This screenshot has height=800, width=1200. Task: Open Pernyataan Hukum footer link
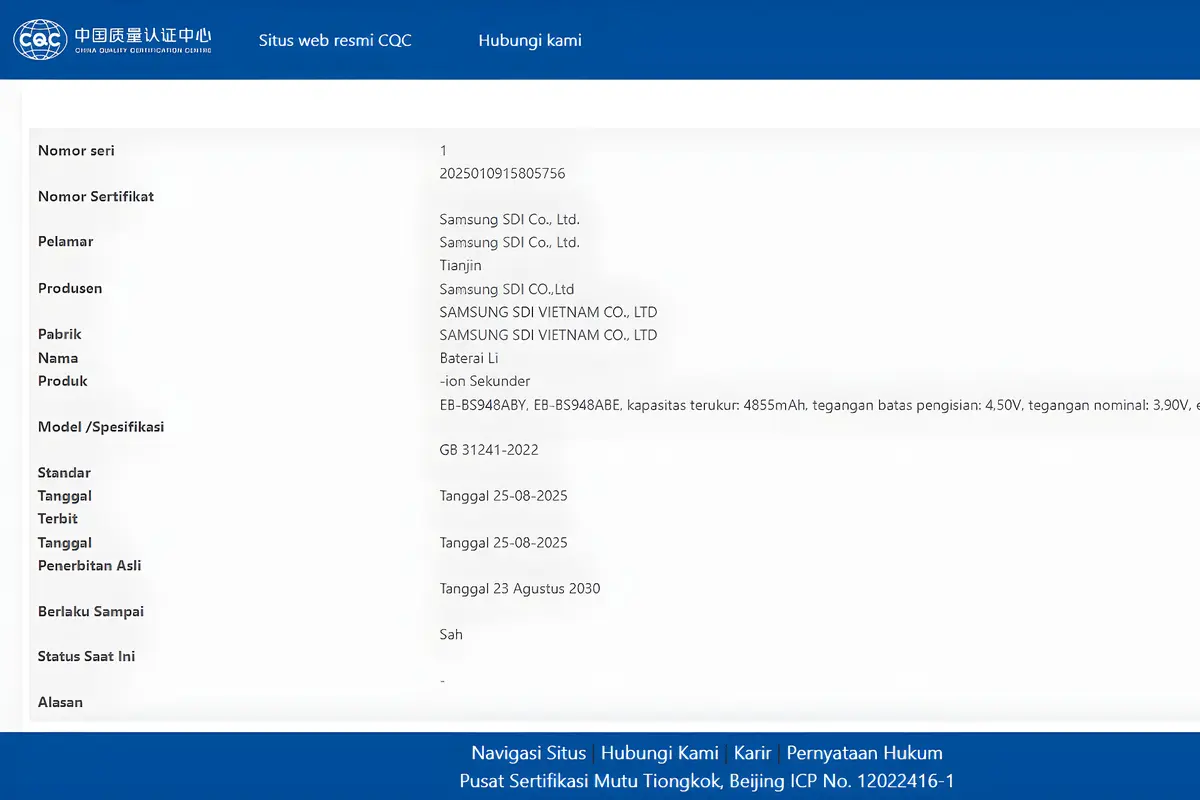pyautogui.click(x=865, y=753)
